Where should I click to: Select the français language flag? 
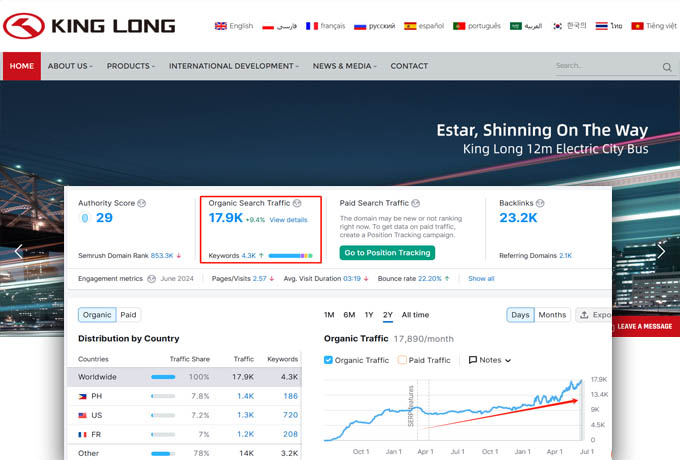tap(312, 26)
